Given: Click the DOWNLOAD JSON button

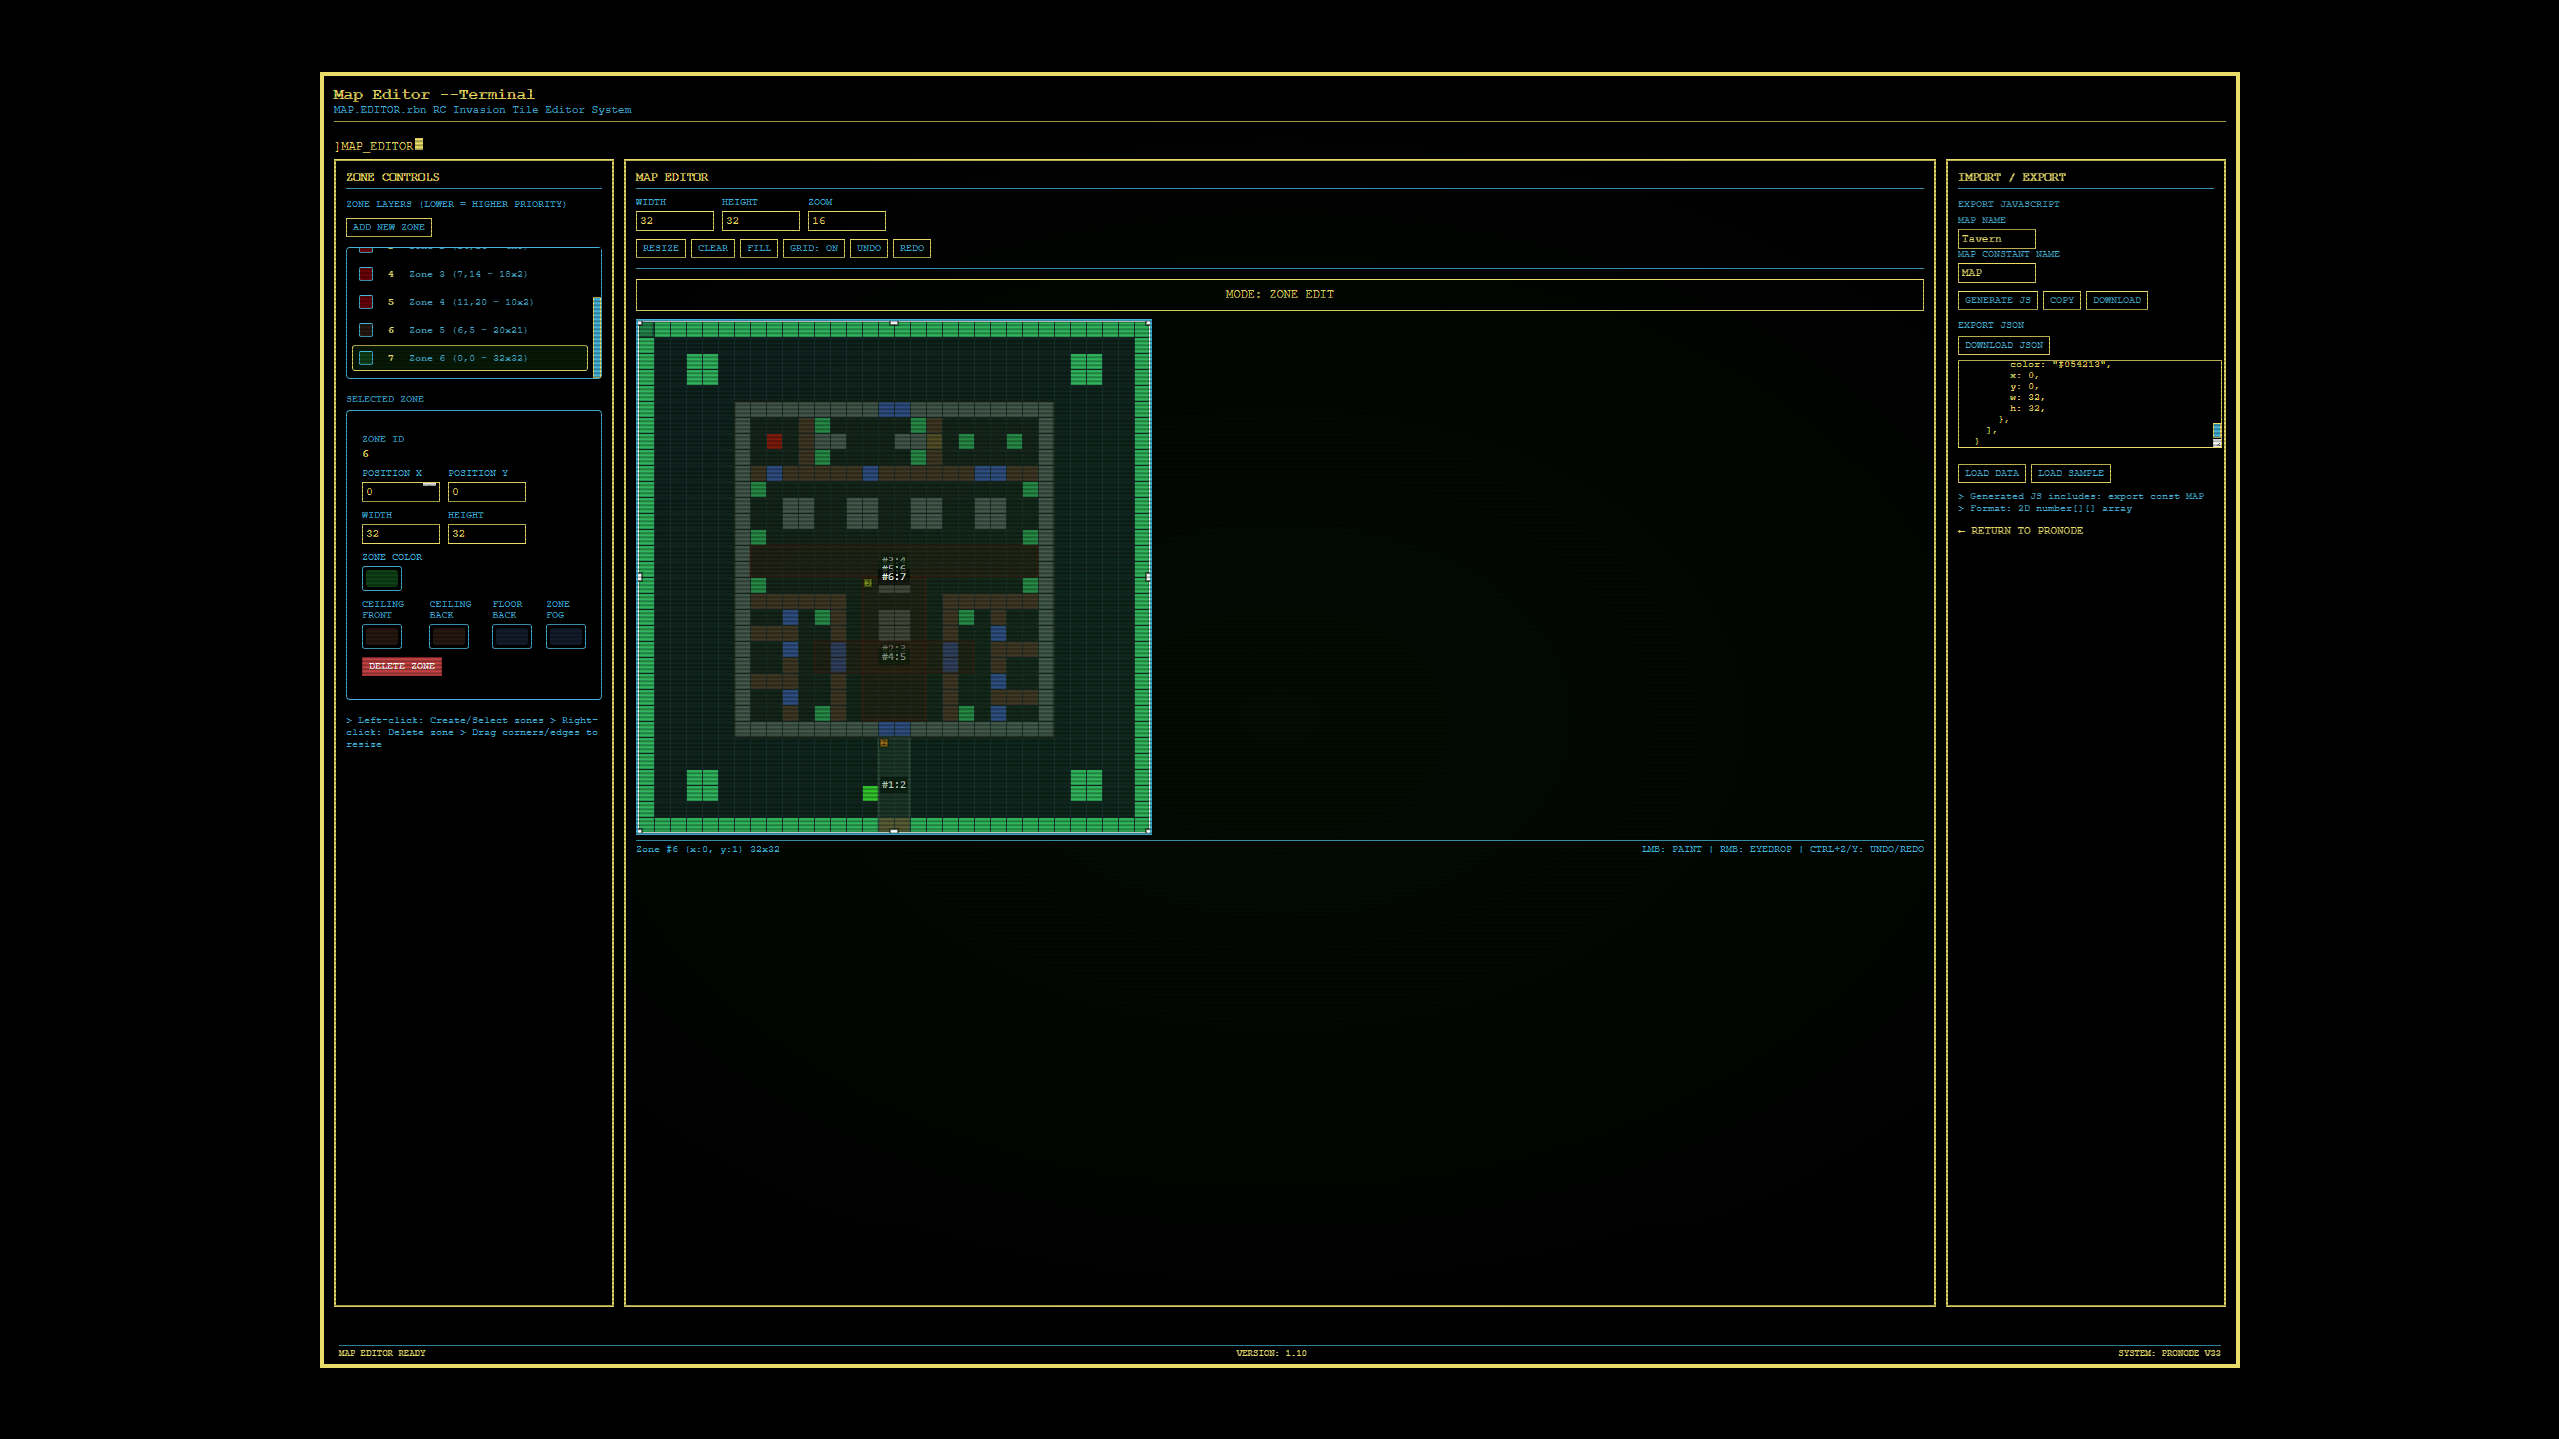Looking at the screenshot, I should tap(2004, 345).
